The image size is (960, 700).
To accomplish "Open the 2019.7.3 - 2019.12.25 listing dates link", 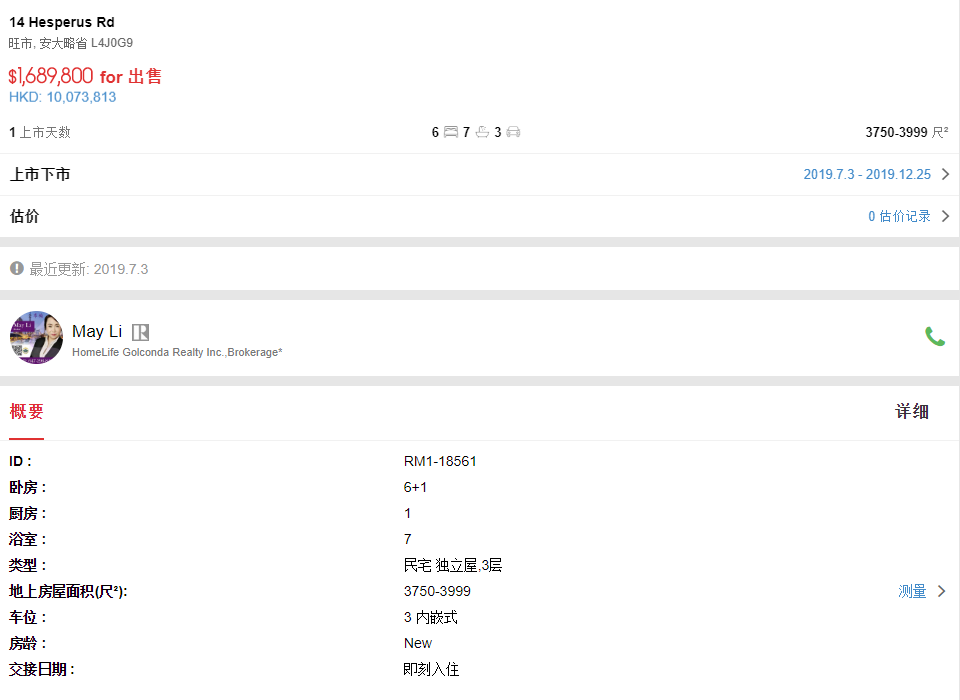I will (866, 174).
